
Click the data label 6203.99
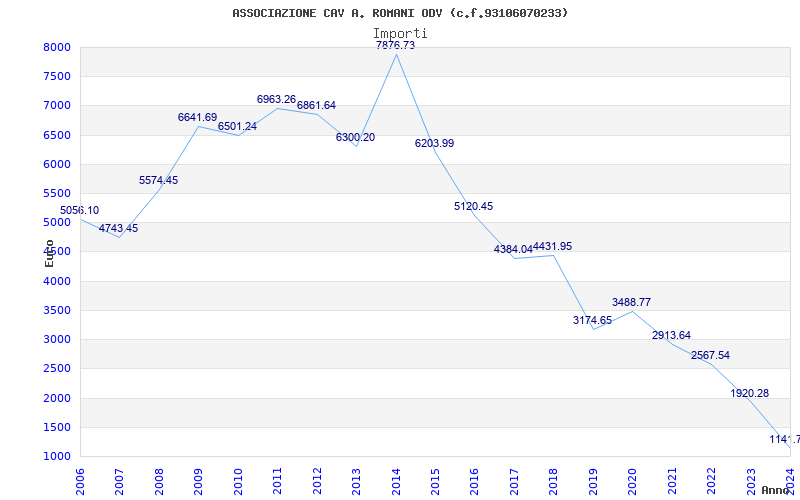point(434,143)
